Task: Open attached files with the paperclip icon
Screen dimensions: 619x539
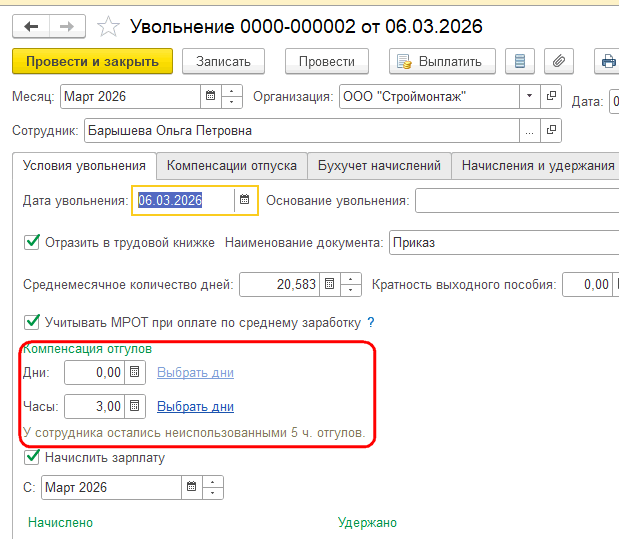Action: tap(559, 62)
